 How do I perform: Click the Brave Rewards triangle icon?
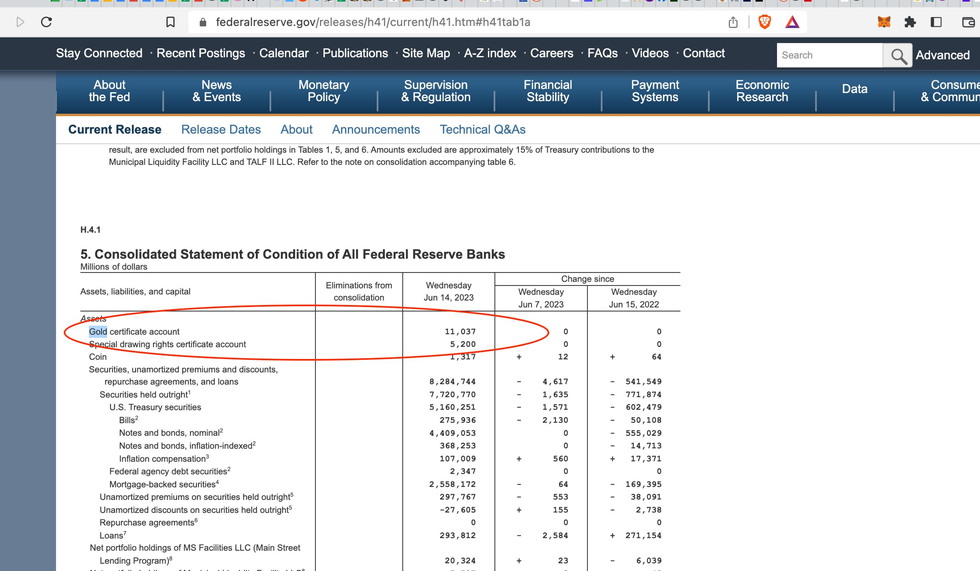[792, 22]
